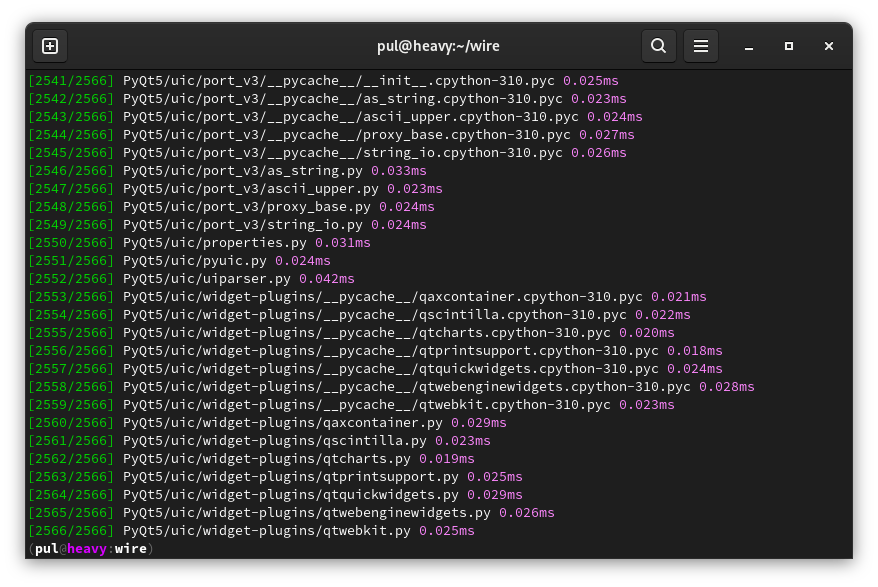Click the qscintilla.py output line

point(259,440)
